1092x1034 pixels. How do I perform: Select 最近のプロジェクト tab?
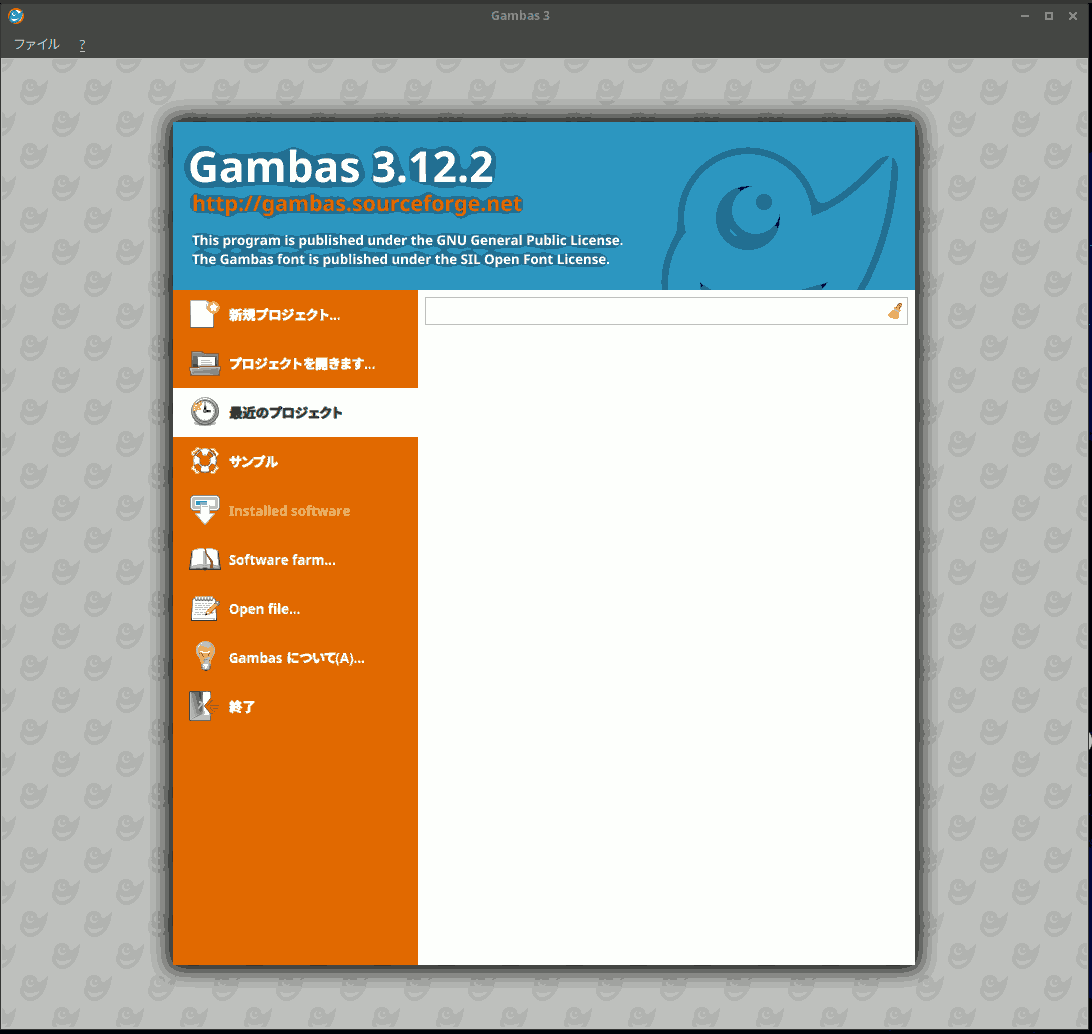tap(295, 412)
